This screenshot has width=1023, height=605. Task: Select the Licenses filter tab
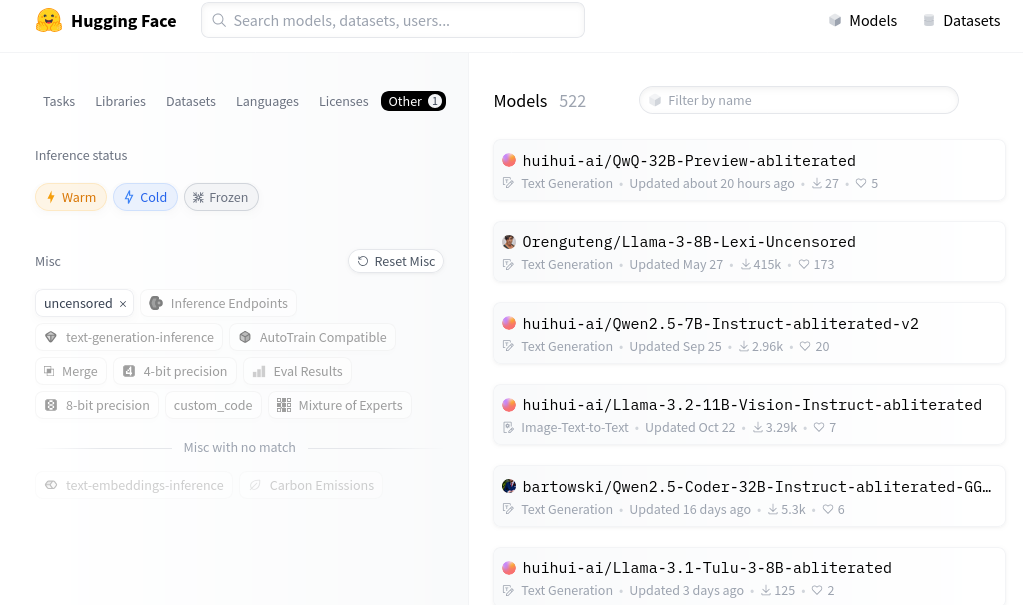tap(343, 101)
